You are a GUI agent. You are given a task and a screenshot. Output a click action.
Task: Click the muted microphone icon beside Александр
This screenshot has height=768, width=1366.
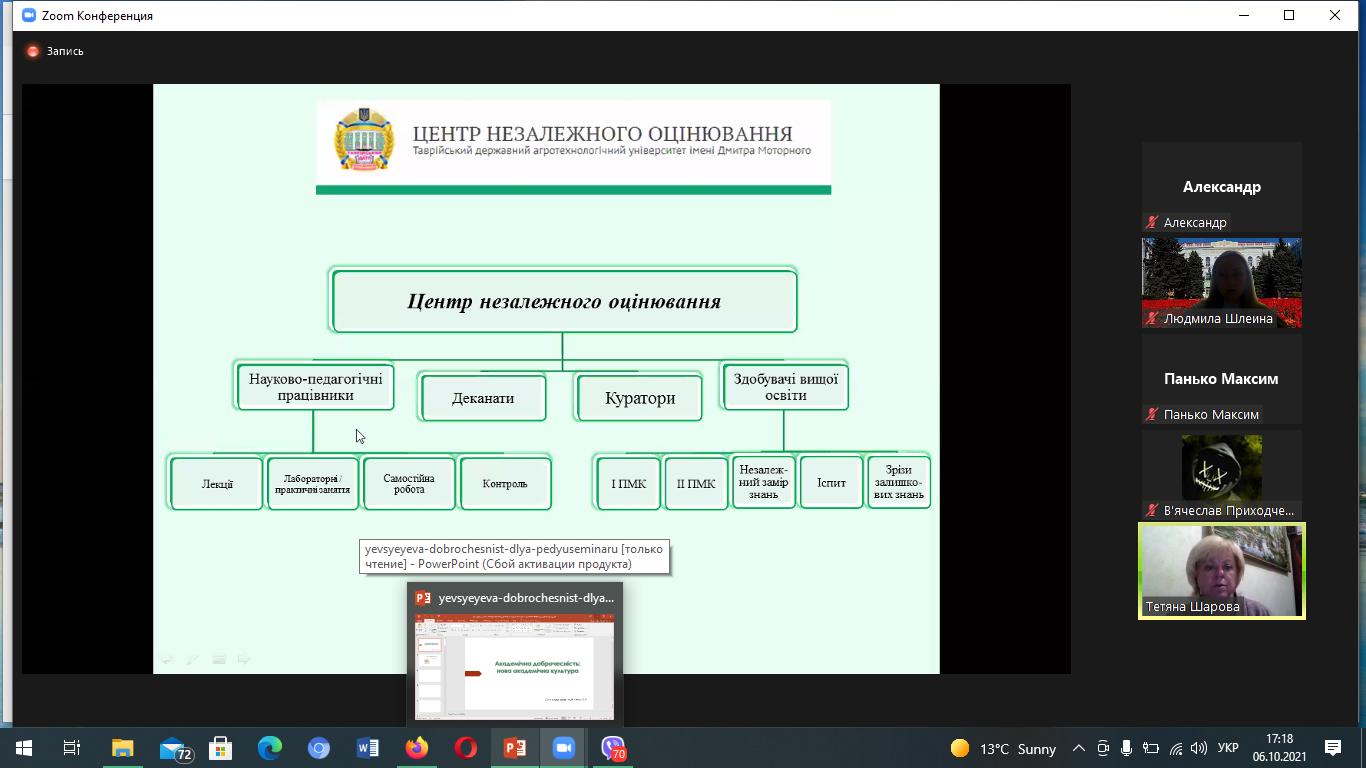(1152, 223)
